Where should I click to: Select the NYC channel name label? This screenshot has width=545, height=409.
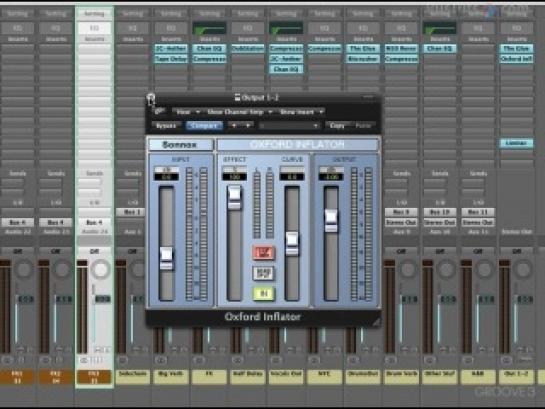point(324,377)
